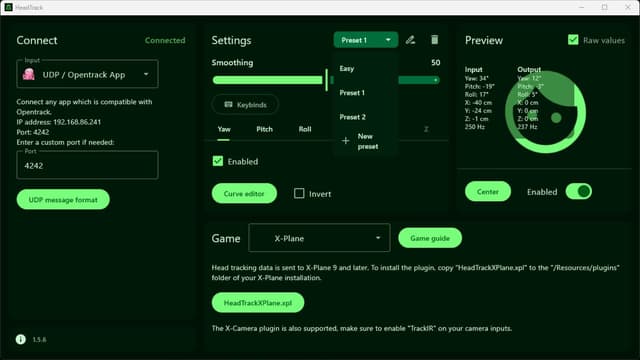Select the Easy preset option
640x360 pixels.
tap(365, 69)
